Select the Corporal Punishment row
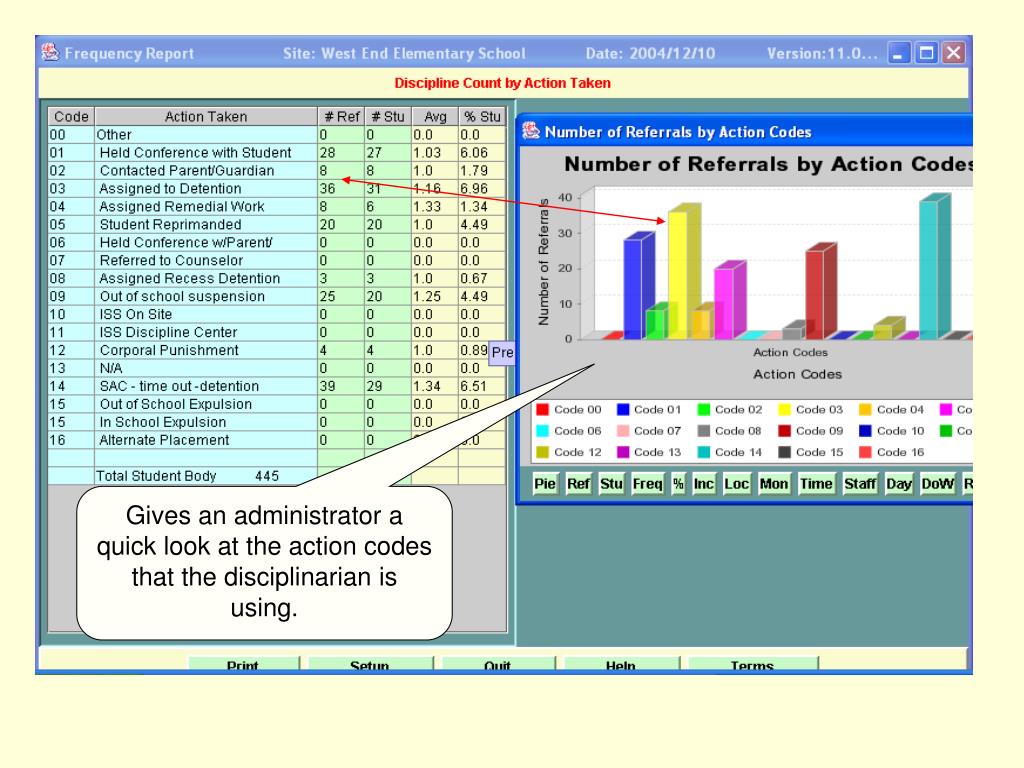The image size is (1024, 768). coord(277,350)
